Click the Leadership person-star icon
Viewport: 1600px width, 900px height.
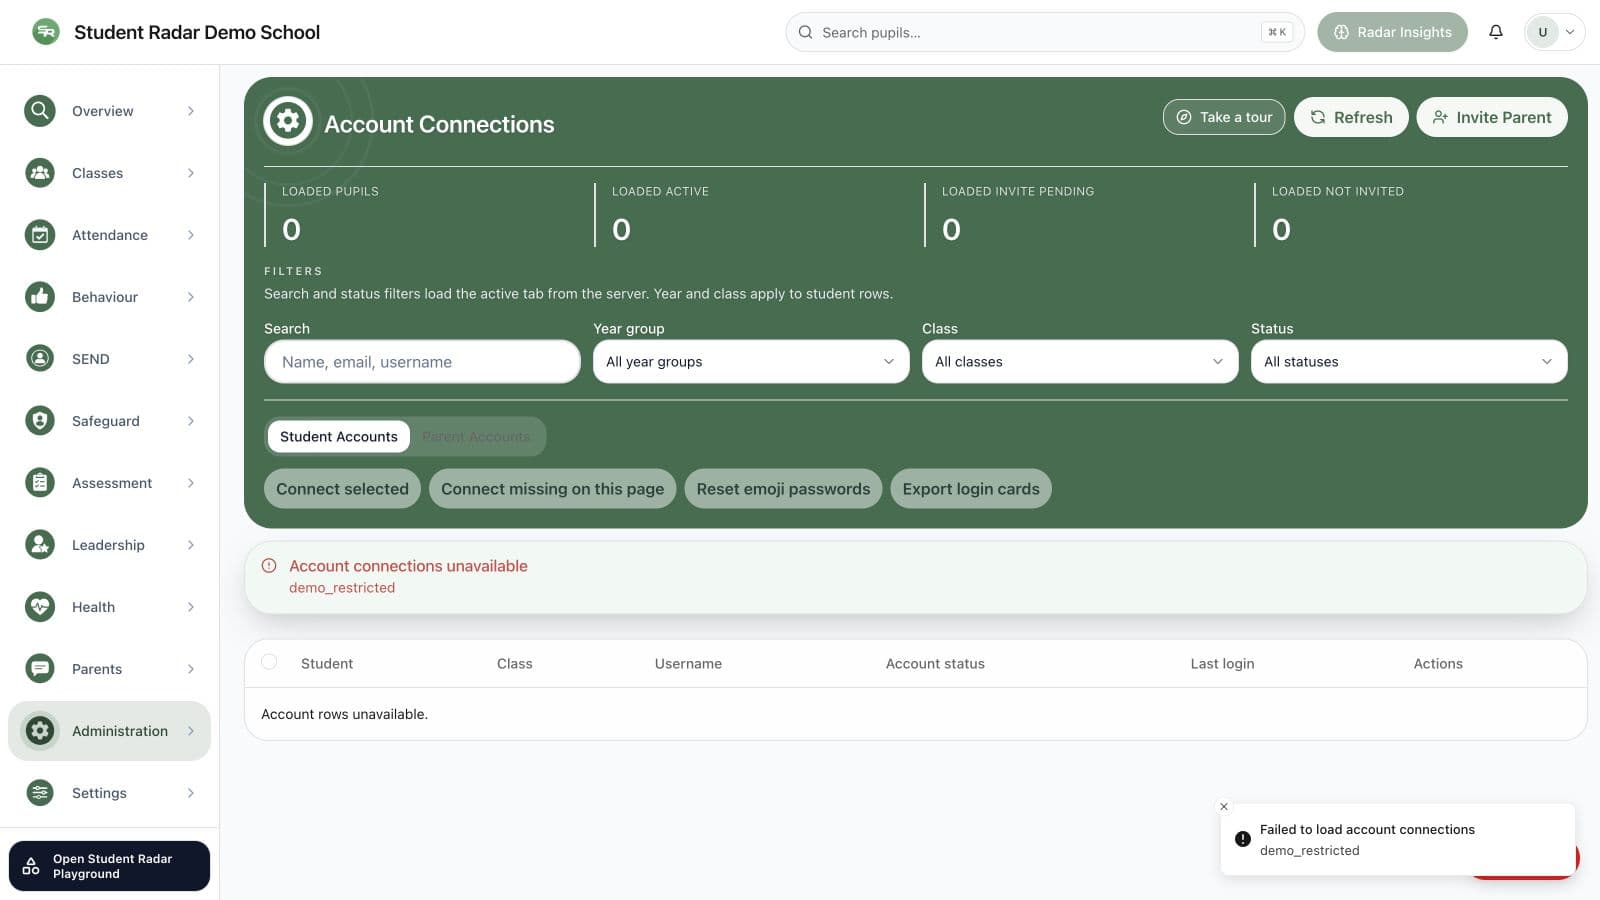(40, 545)
